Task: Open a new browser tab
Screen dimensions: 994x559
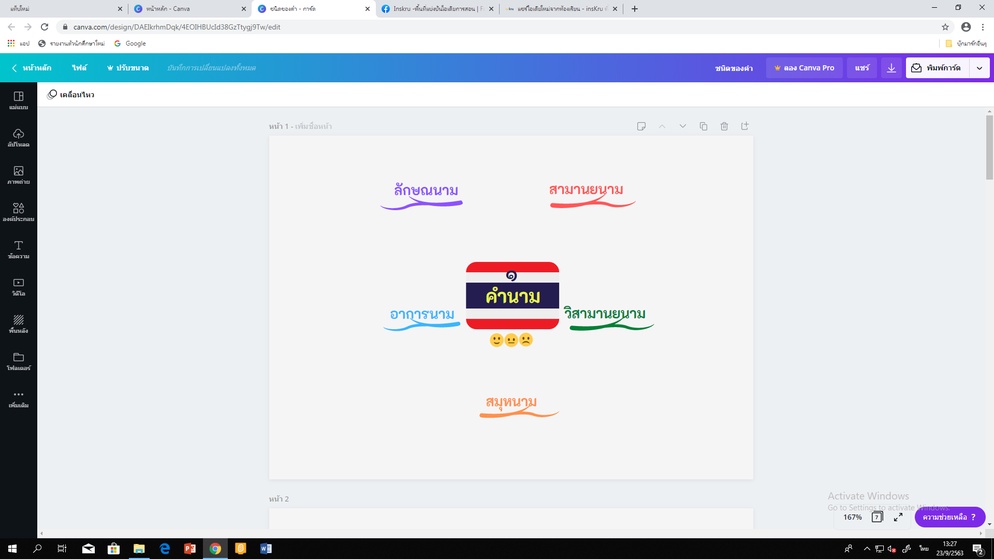Action: click(635, 9)
